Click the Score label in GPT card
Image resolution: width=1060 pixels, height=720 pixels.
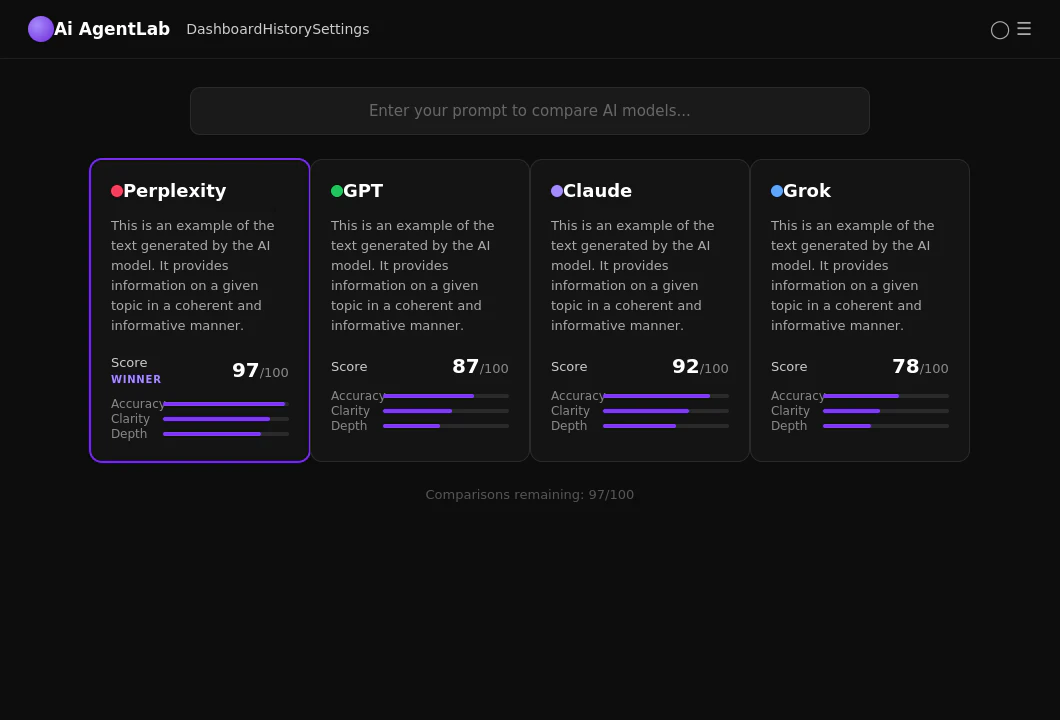[x=349, y=366]
